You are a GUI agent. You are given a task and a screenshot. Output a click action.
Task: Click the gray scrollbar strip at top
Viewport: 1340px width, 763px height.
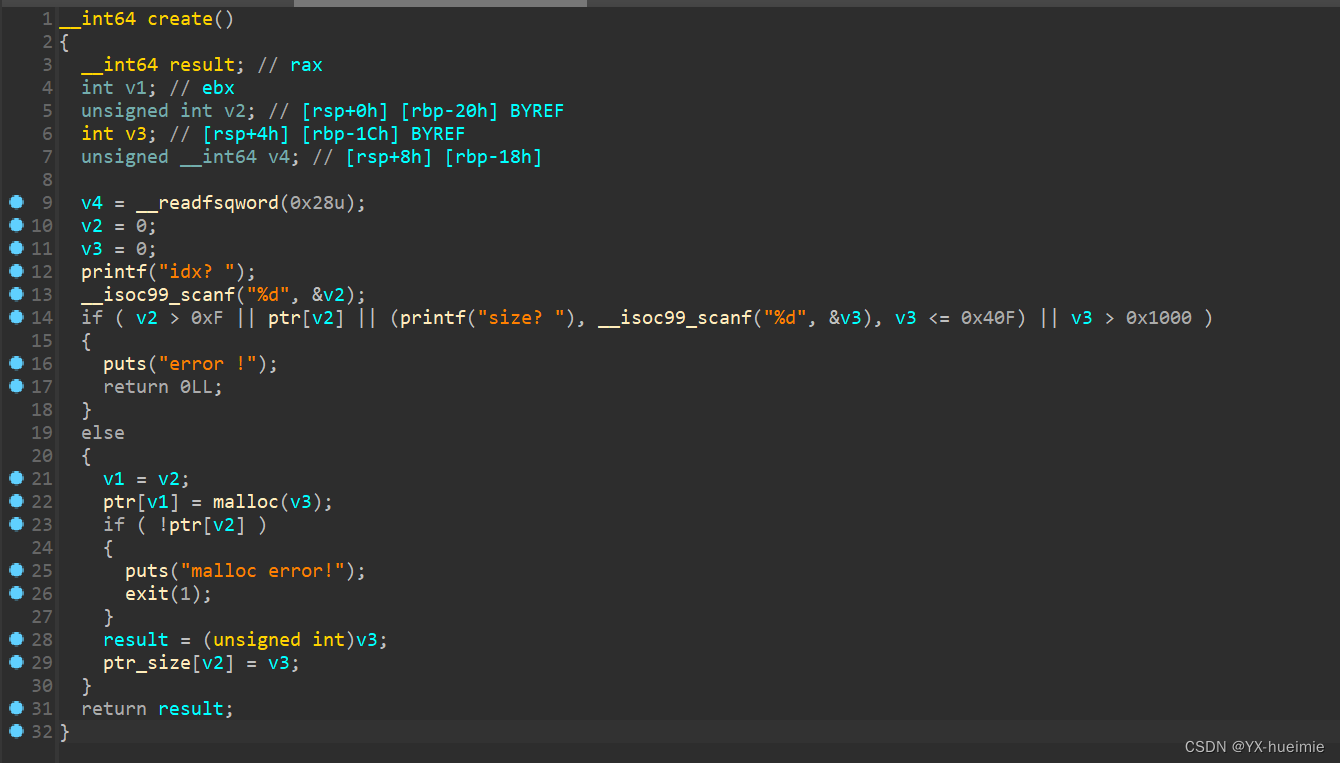[440, 3]
